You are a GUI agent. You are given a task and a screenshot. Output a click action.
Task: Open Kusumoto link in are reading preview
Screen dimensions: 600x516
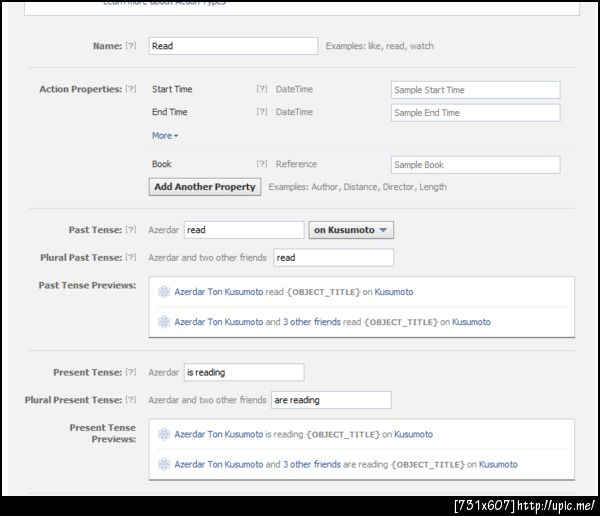[498, 464]
